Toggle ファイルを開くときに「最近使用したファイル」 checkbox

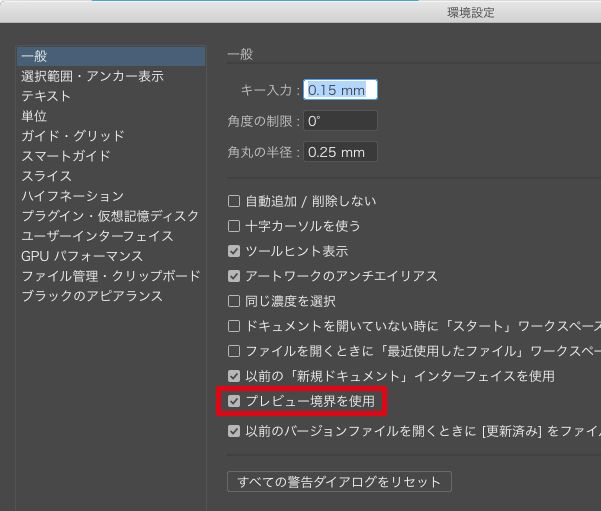234,351
